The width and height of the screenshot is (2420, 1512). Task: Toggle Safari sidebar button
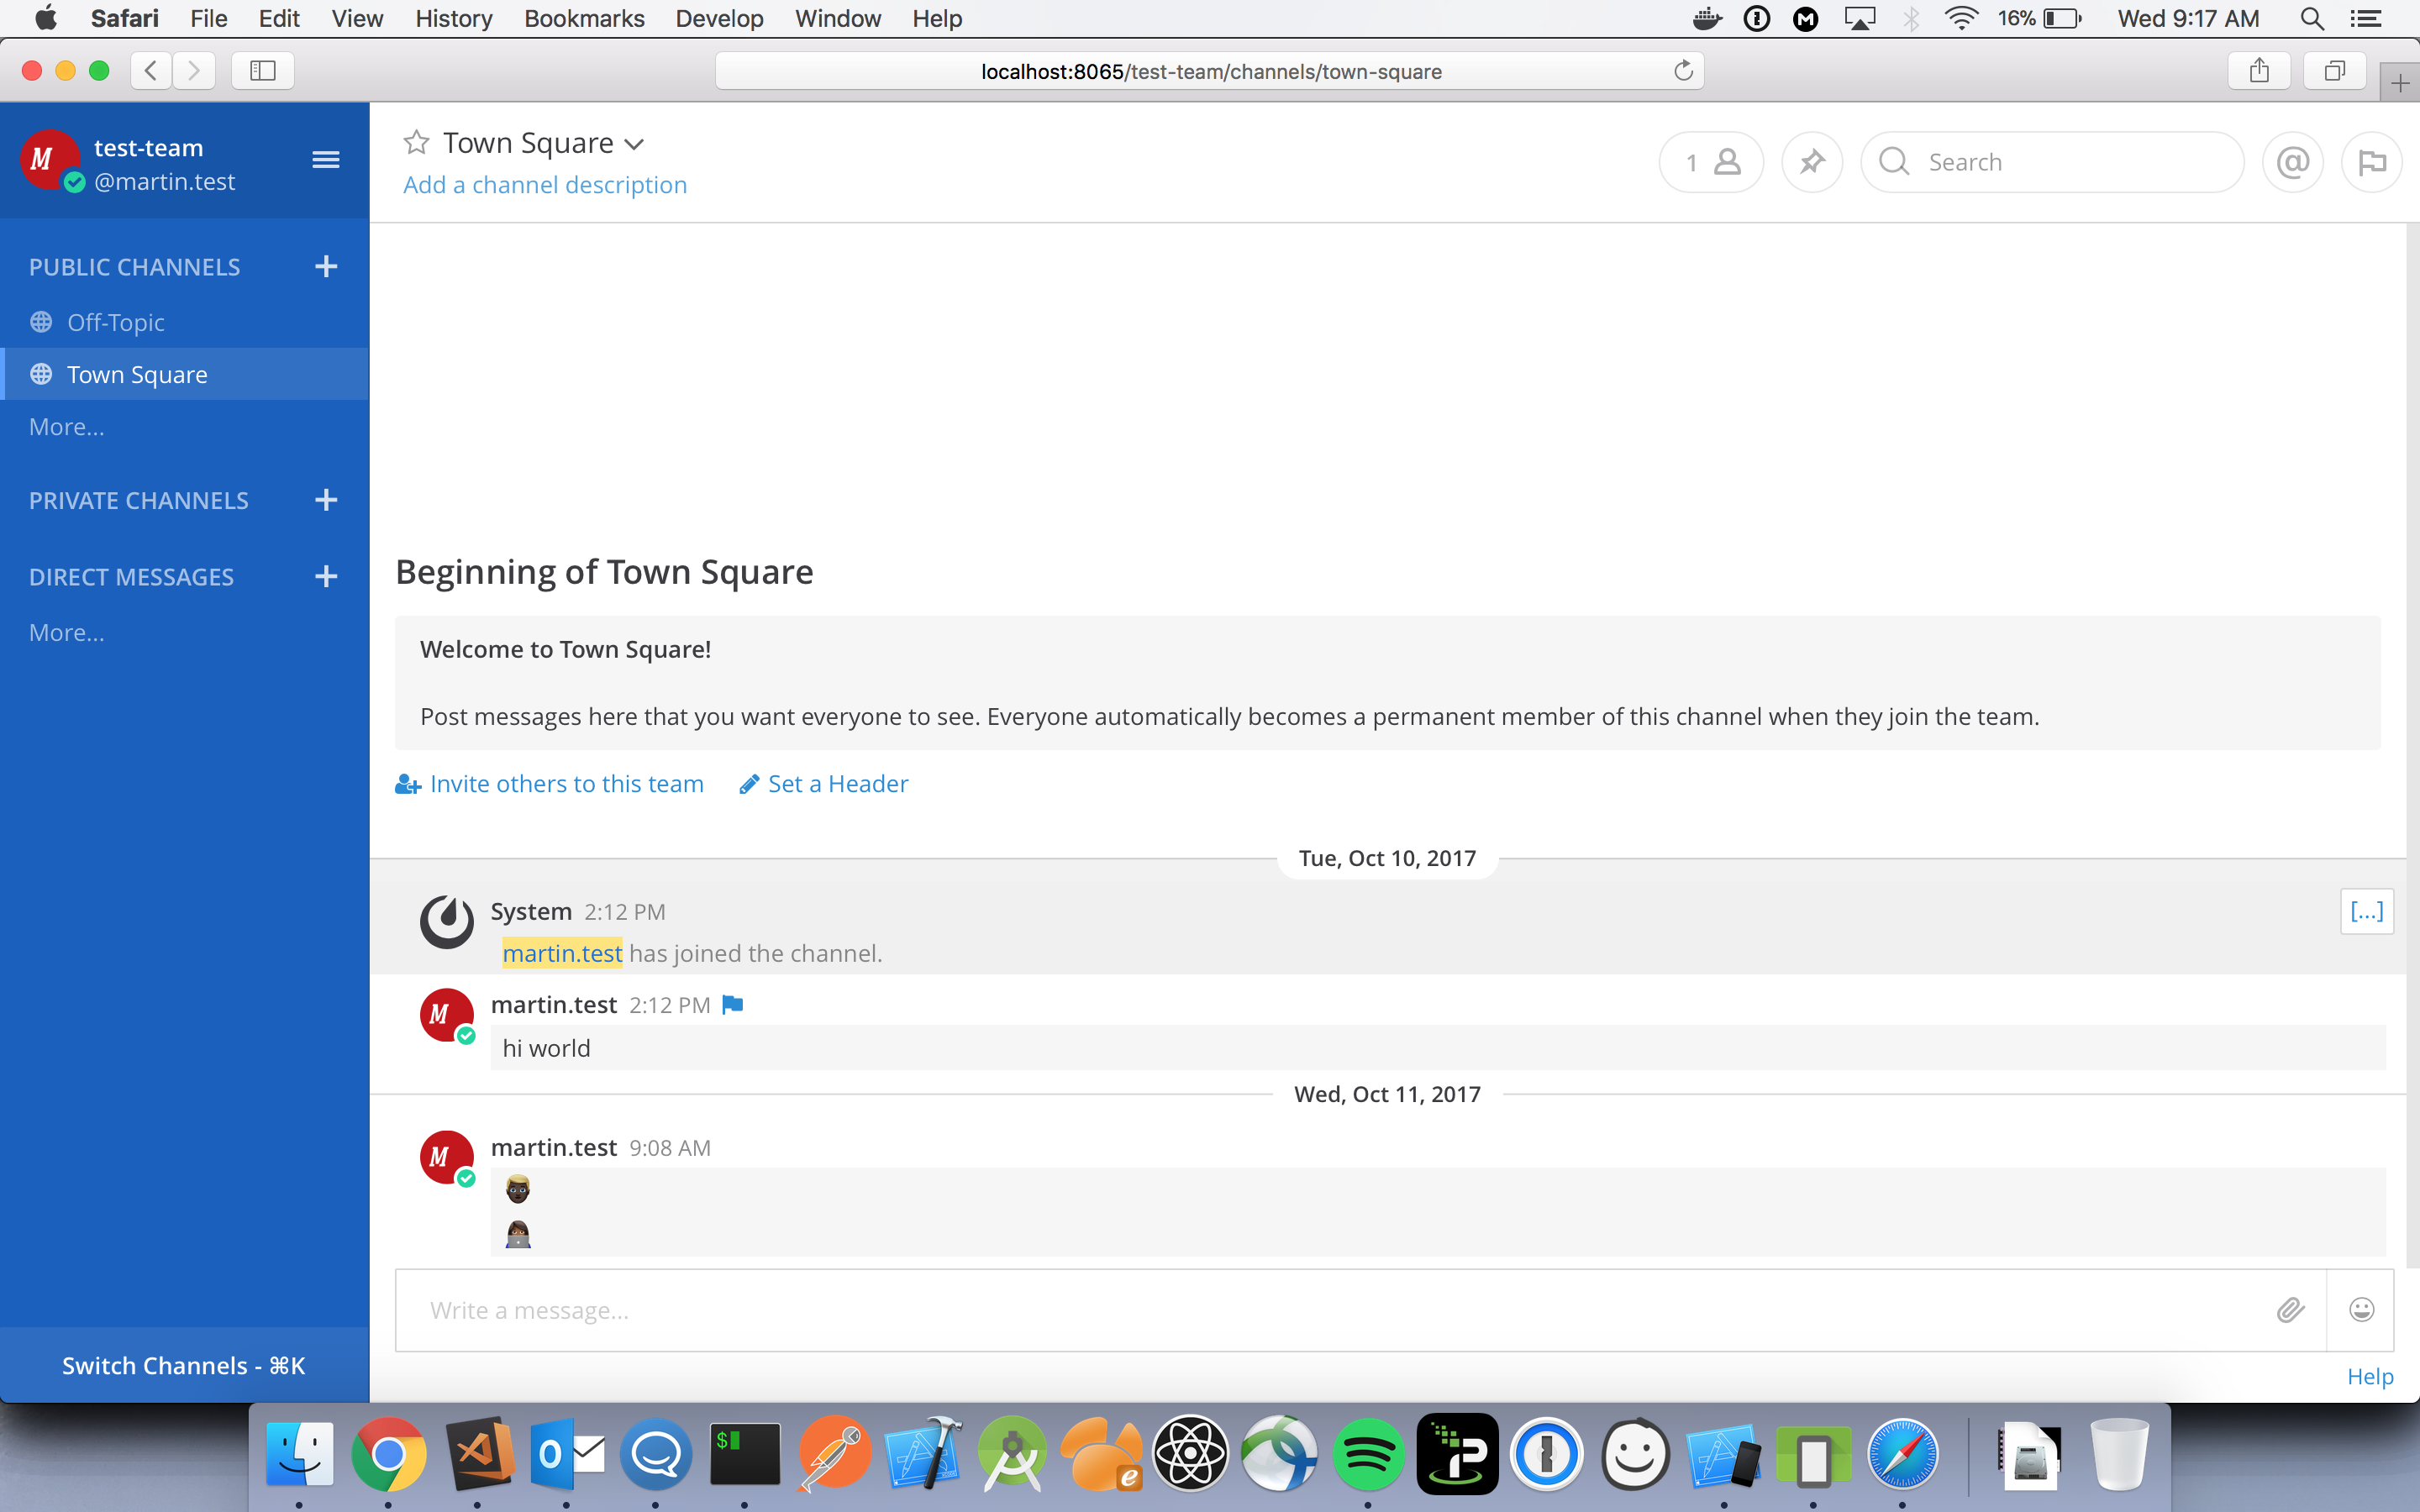263,71
